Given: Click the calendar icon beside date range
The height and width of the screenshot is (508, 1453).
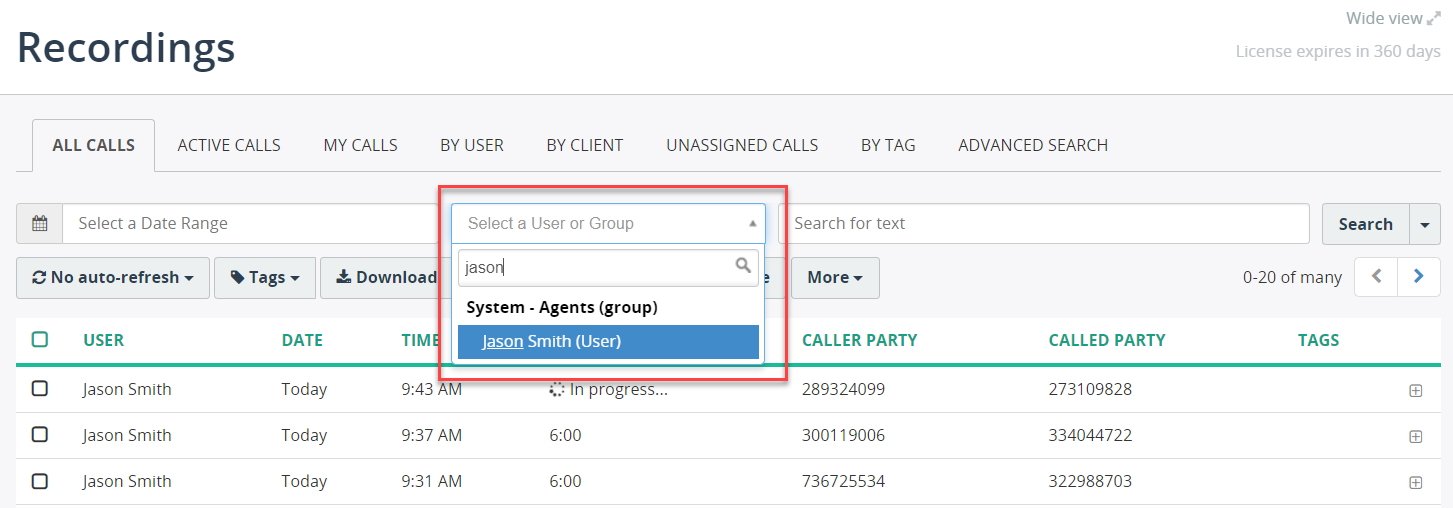Looking at the screenshot, I should (x=40, y=224).
